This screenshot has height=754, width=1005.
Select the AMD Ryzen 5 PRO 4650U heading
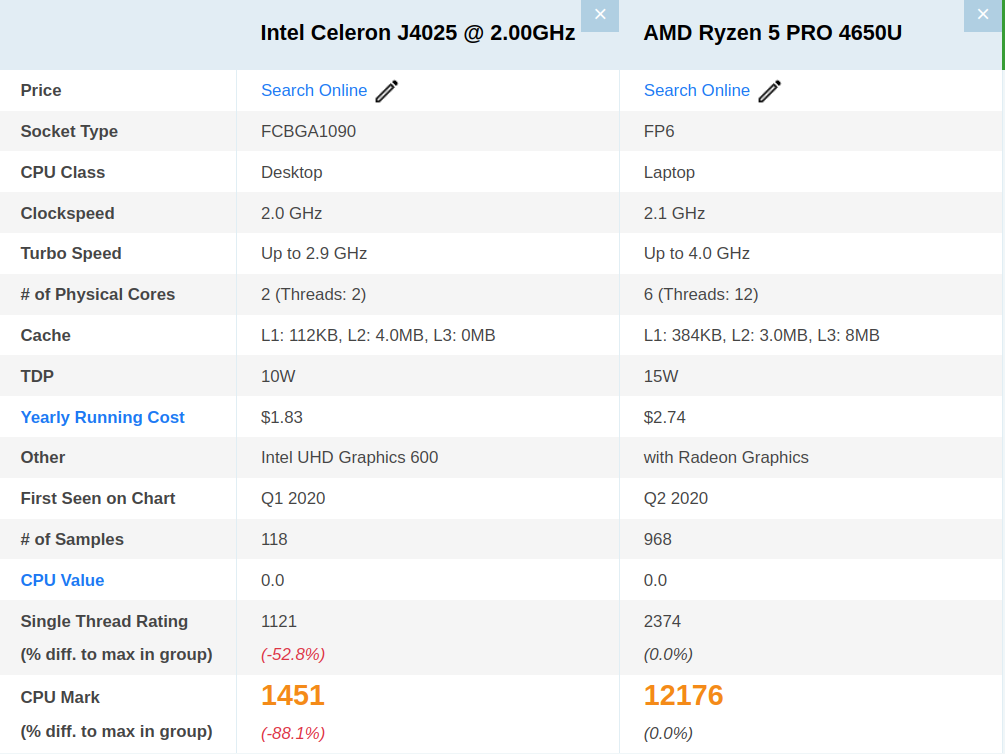772,33
